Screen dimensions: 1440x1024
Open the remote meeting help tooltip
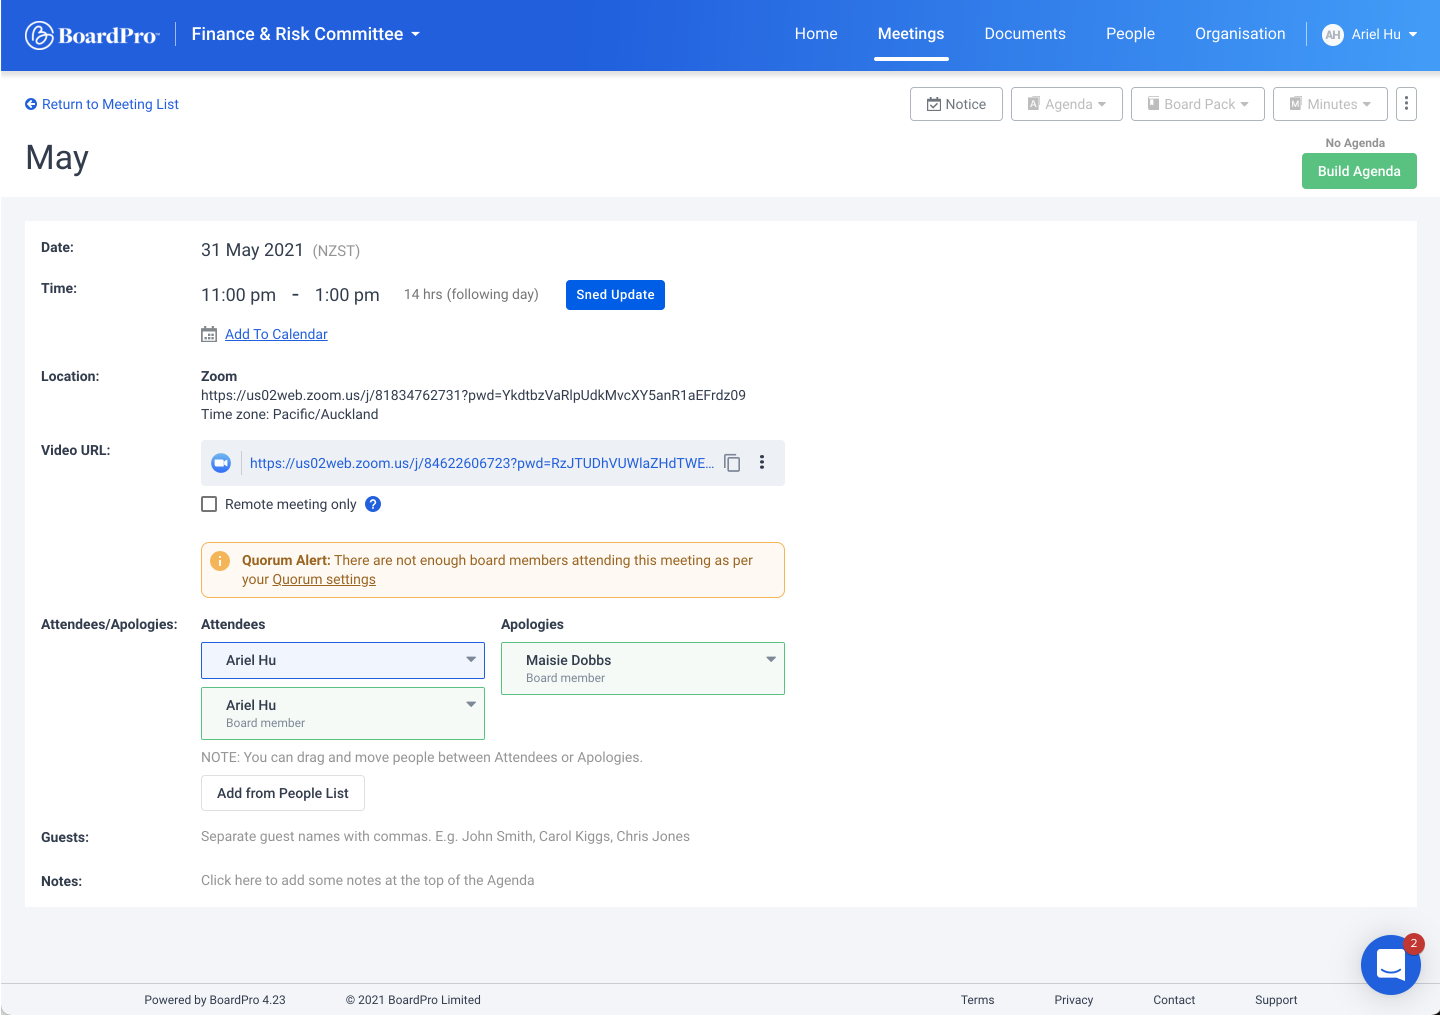[x=373, y=504]
